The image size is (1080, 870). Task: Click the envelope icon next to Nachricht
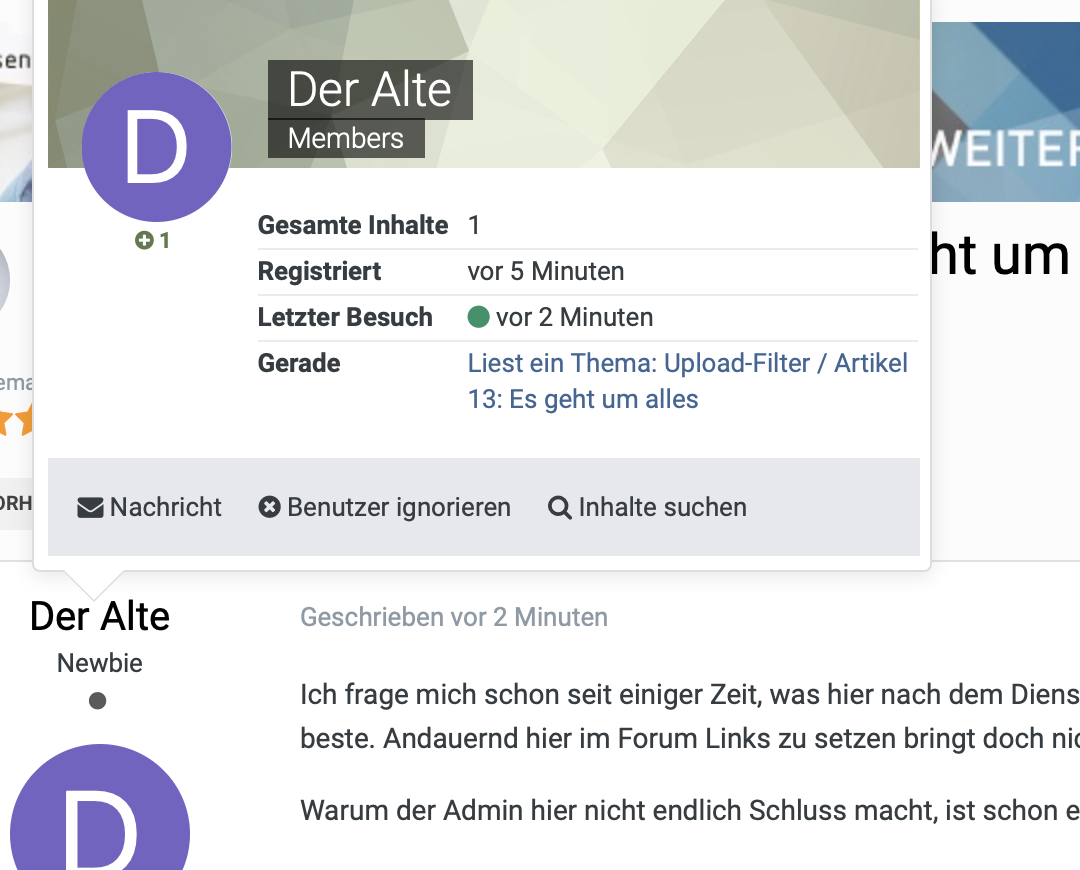[90, 508]
